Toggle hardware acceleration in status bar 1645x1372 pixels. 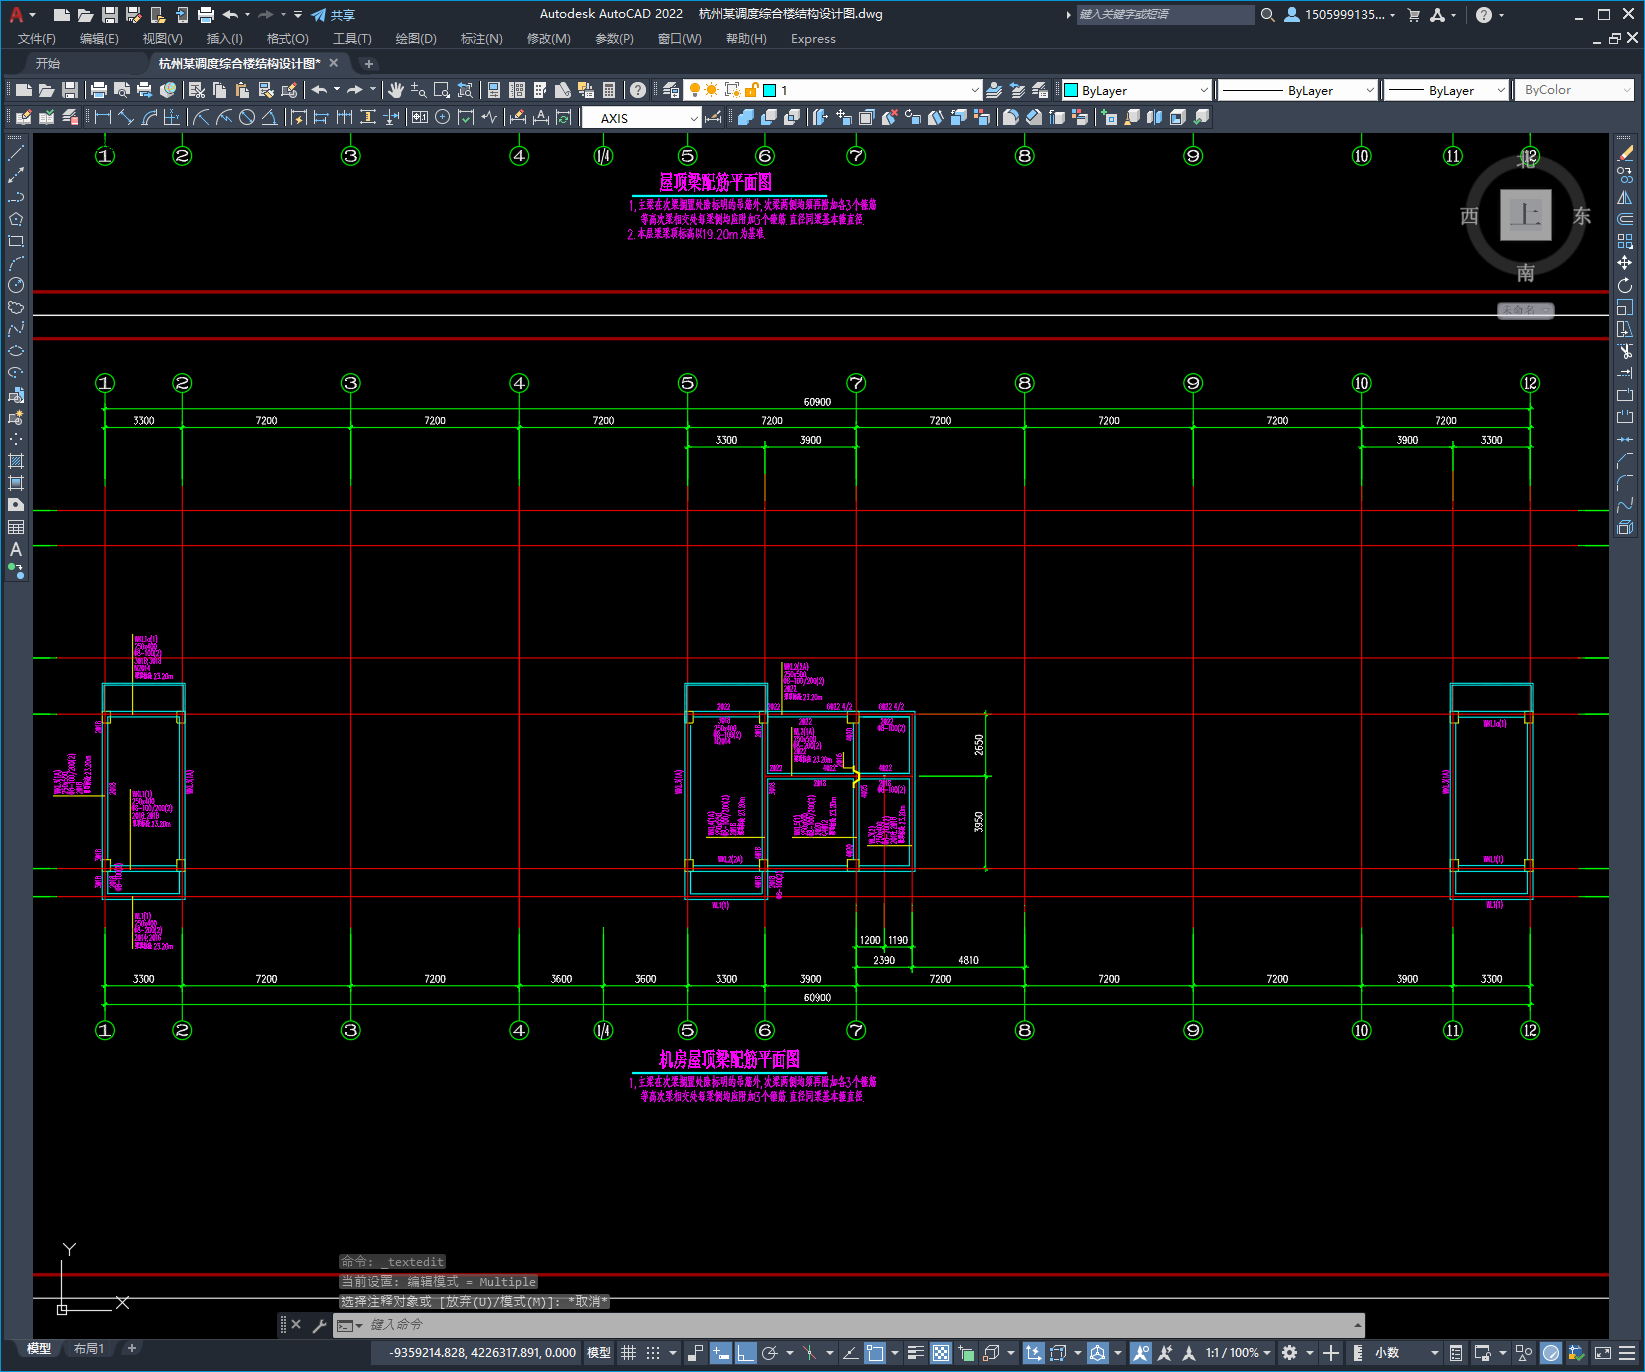[1551, 1353]
